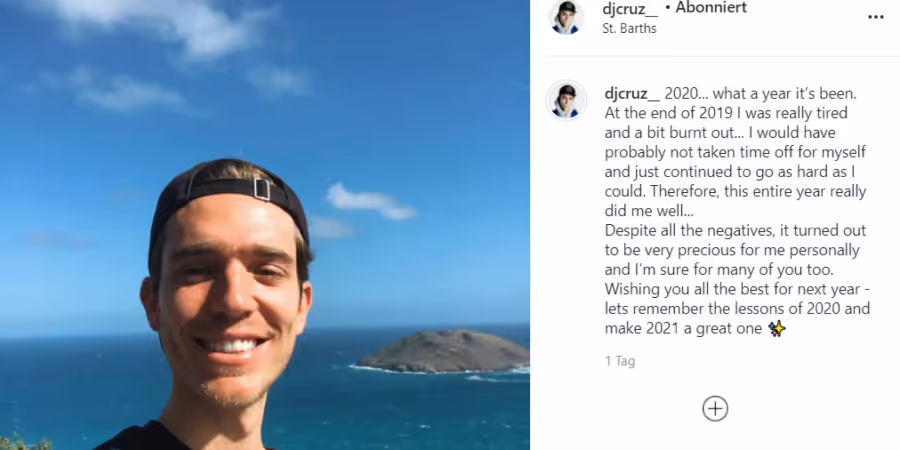This screenshot has height=450, width=900.
Task: Open the St. Barths location link
Action: (x=629, y=28)
